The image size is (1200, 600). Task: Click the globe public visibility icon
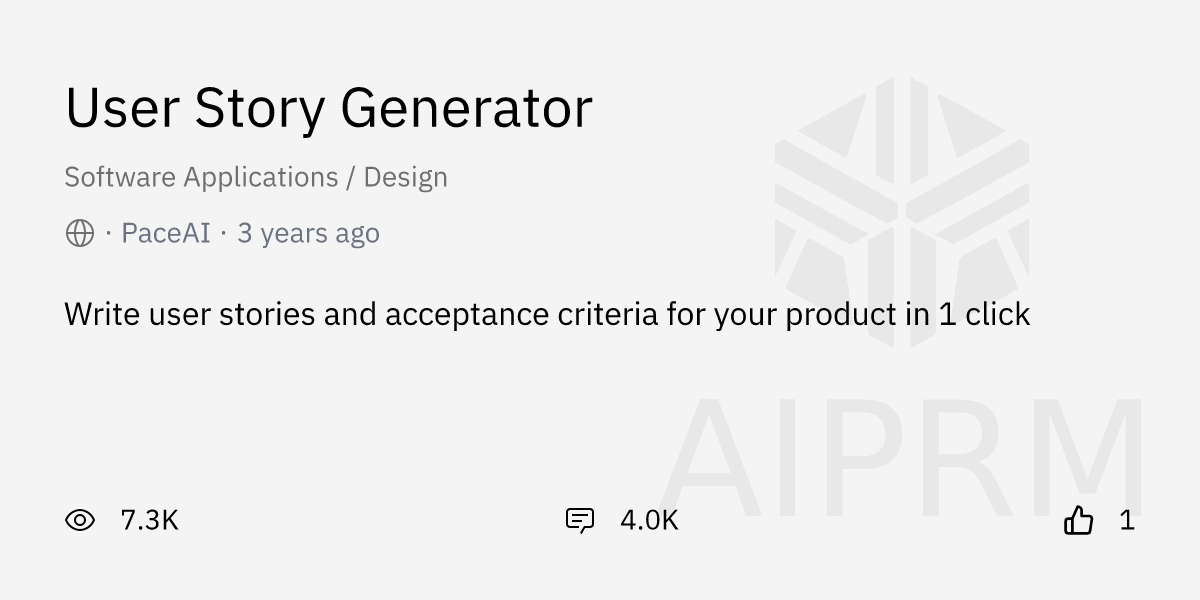pyautogui.click(x=80, y=234)
